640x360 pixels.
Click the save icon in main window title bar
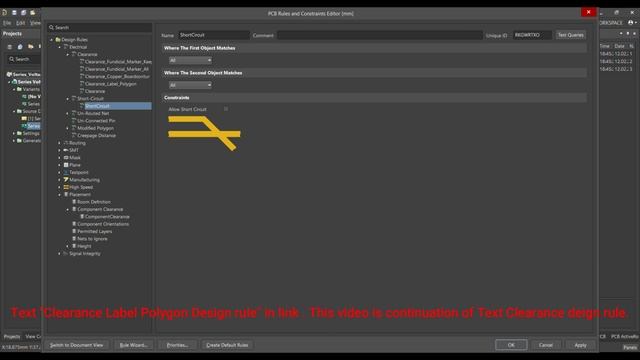(x=14, y=13)
